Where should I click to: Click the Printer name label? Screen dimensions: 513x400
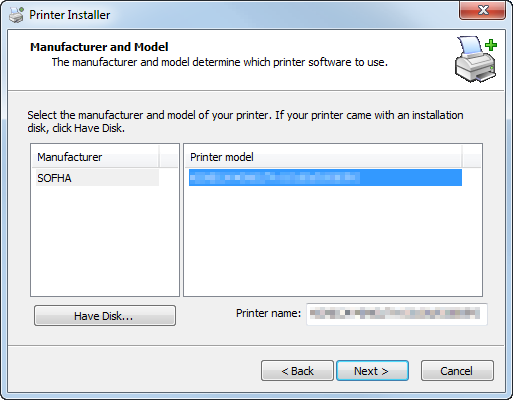[x=268, y=313]
